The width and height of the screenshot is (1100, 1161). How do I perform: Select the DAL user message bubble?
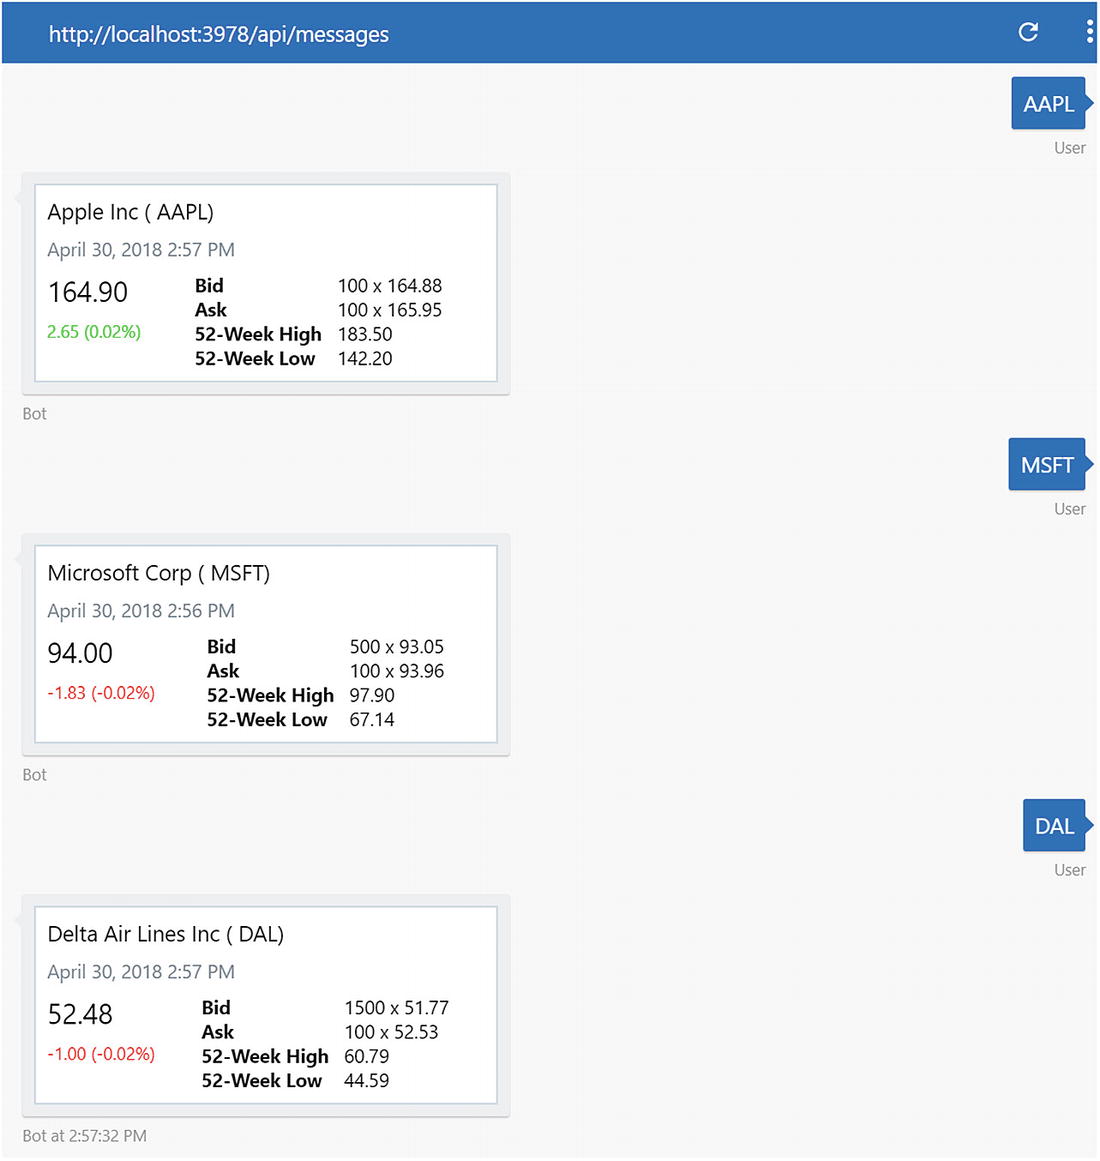click(x=1053, y=826)
